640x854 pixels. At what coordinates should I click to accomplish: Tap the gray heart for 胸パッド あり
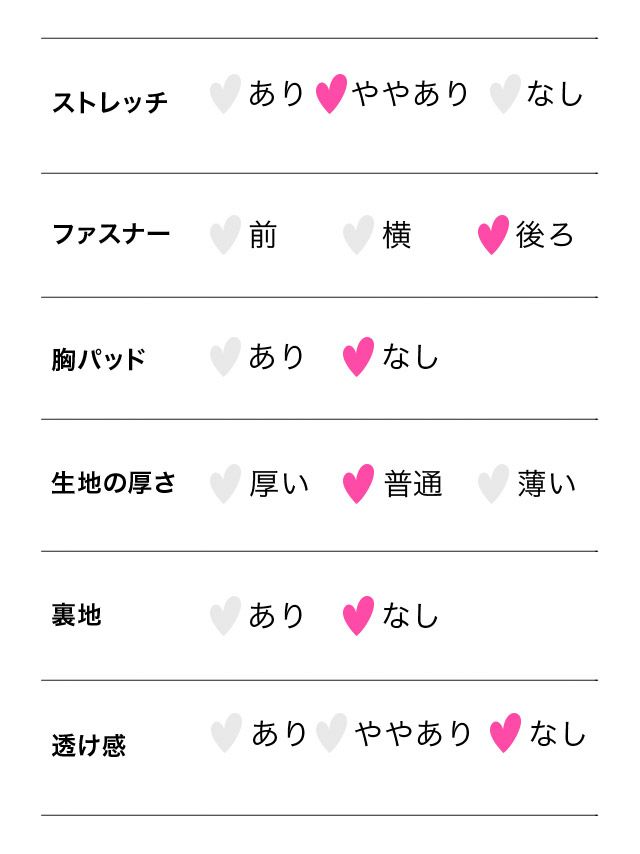pyautogui.click(x=225, y=357)
